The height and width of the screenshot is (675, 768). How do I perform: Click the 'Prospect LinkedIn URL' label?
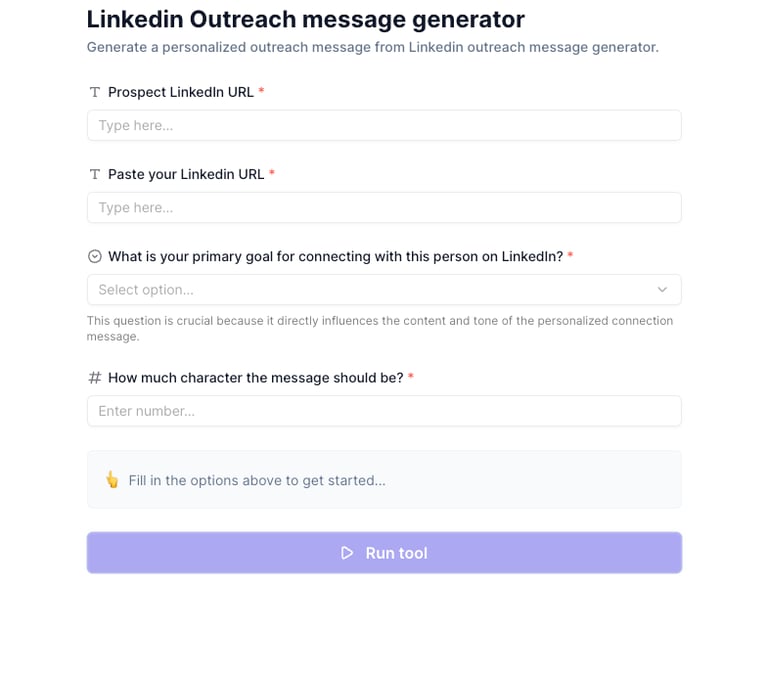pyautogui.click(x=181, y=92)
